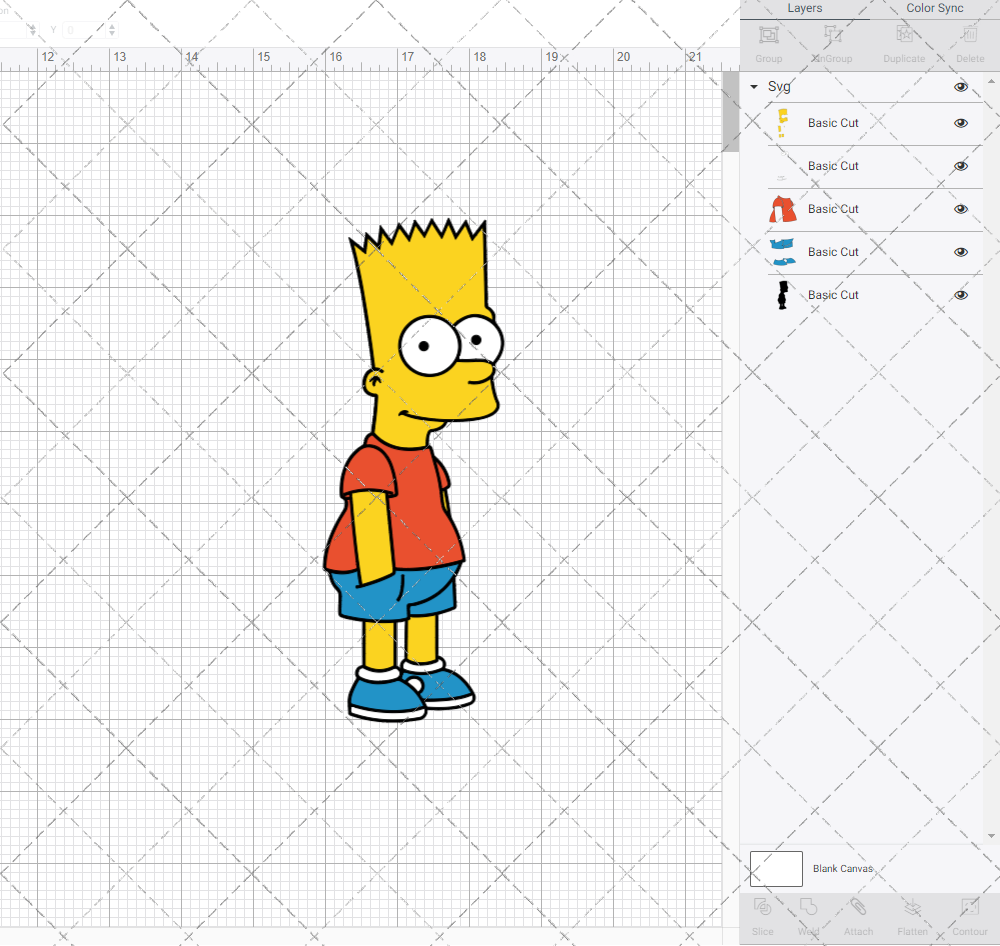Image resolution: width=1000 pixels, height=946 pixels.
Task: Click the canvas vertical scrollbar thumb
Action: pos(730,112)
